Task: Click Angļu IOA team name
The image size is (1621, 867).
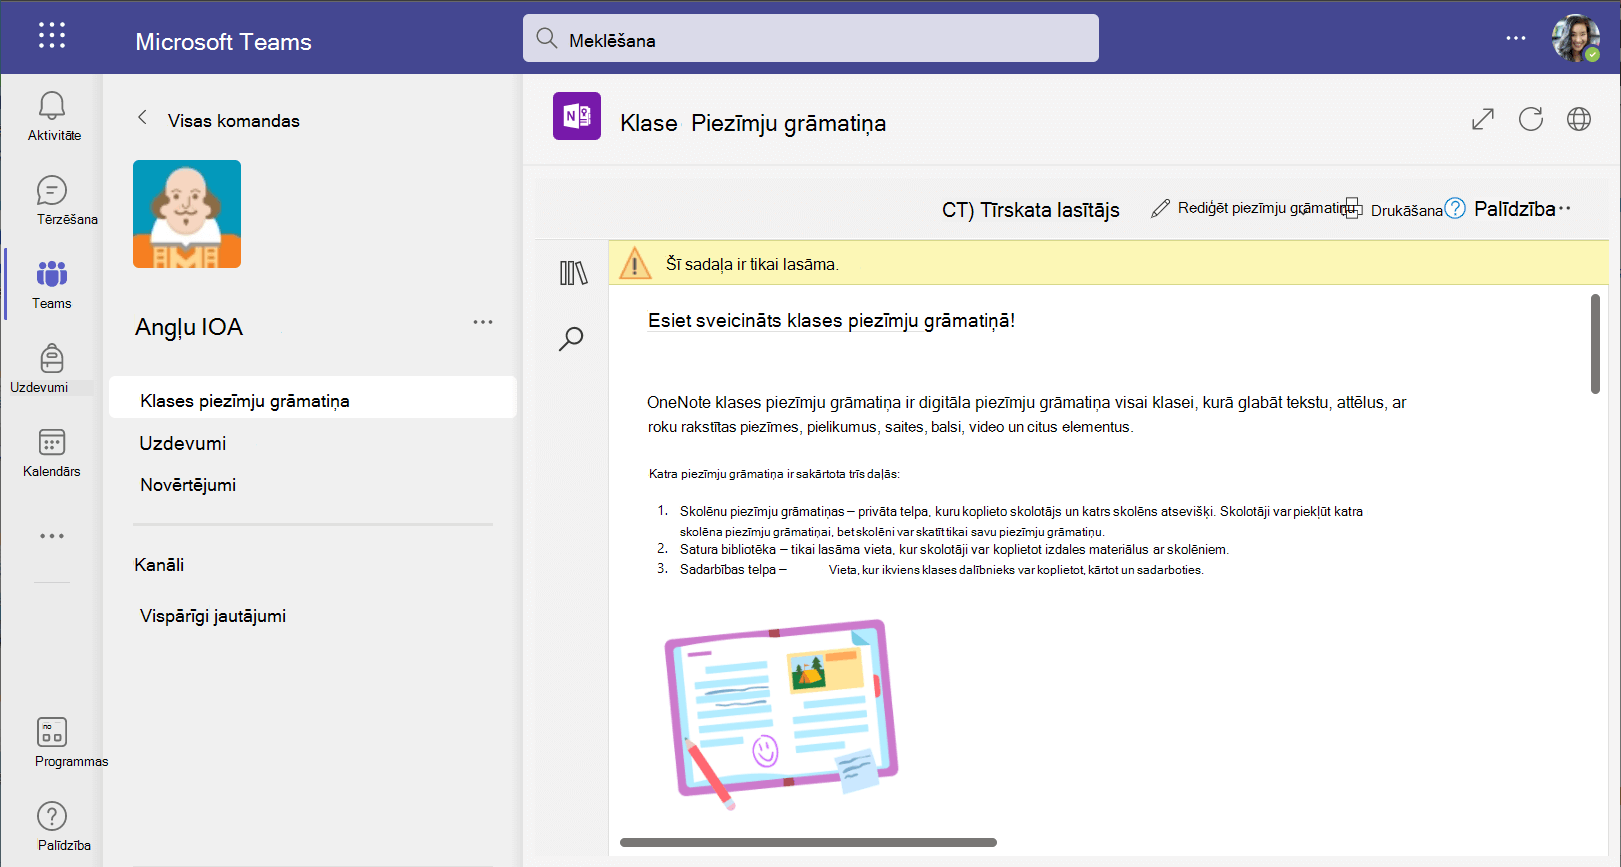Action: 189,327
